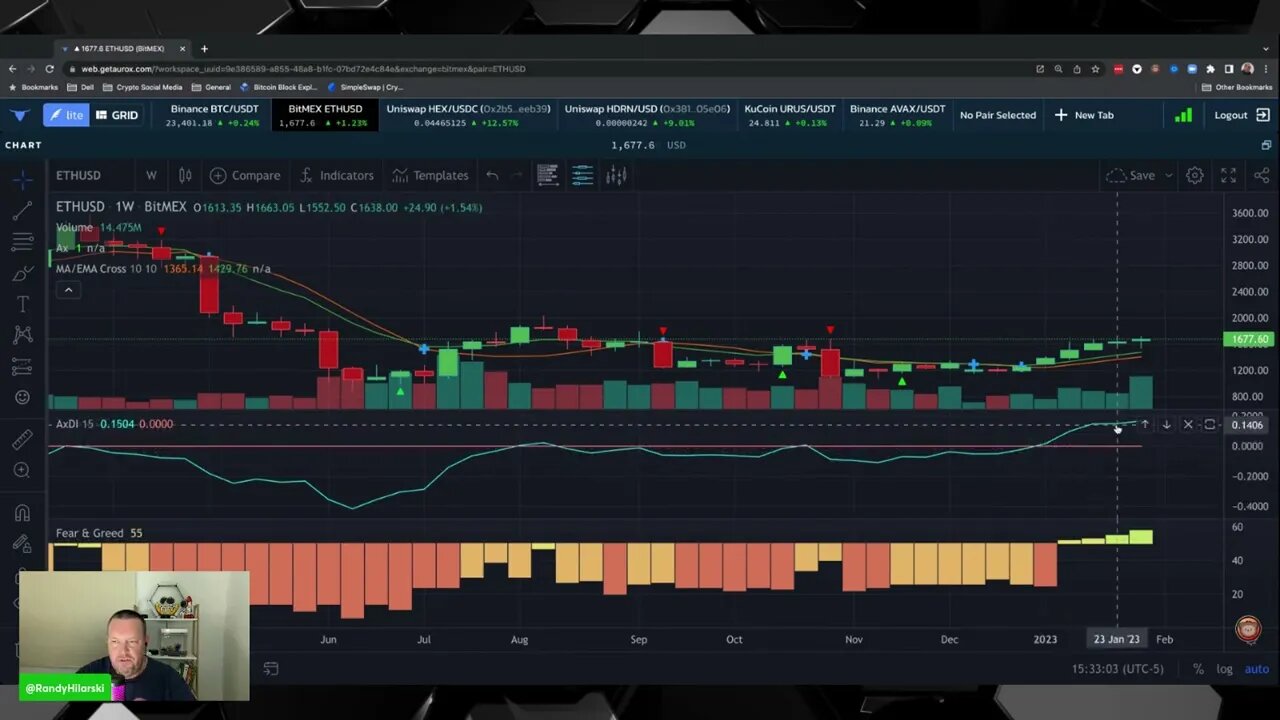1280x720 pixels.
Task: Select the text annotation tool
Action: [x=22, y=304]
